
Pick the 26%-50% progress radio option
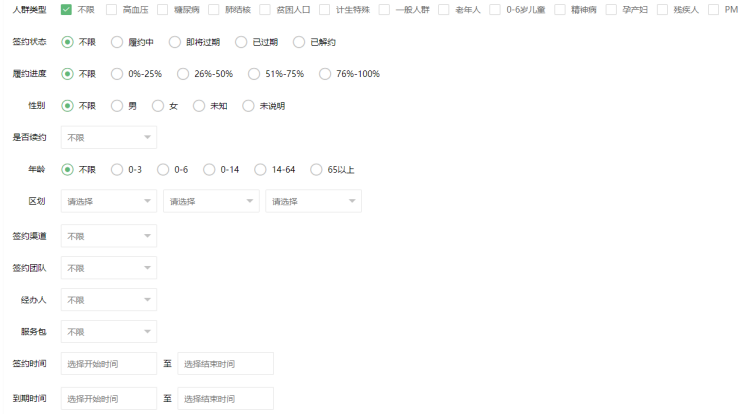click(183, 74)
